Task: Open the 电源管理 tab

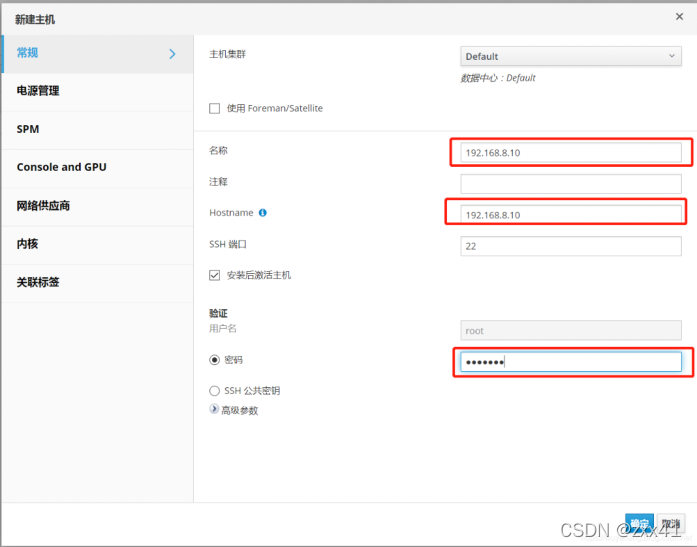Action: pos(98,91)
